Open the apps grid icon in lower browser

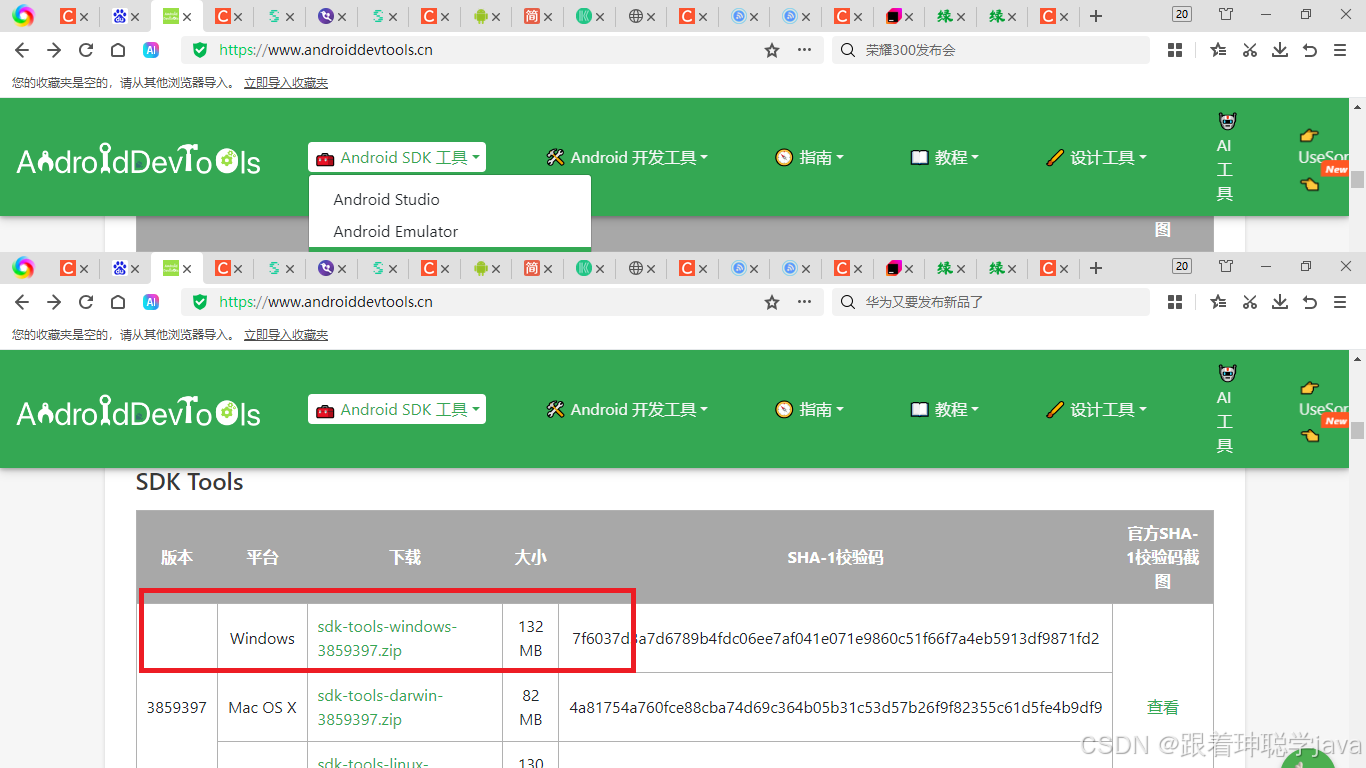[x=1175, y=302]
